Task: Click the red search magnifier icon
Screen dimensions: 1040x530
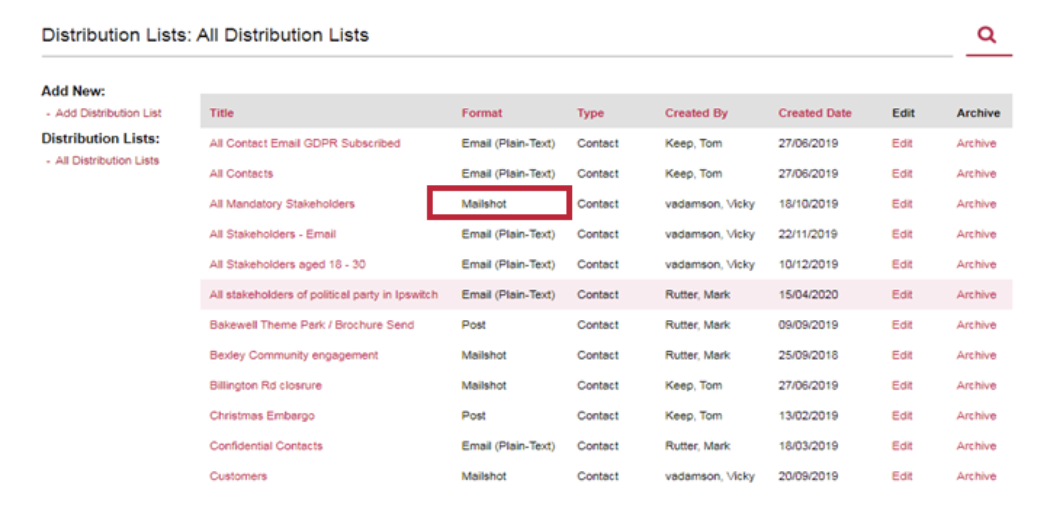Action: click(x=987, y=34)
